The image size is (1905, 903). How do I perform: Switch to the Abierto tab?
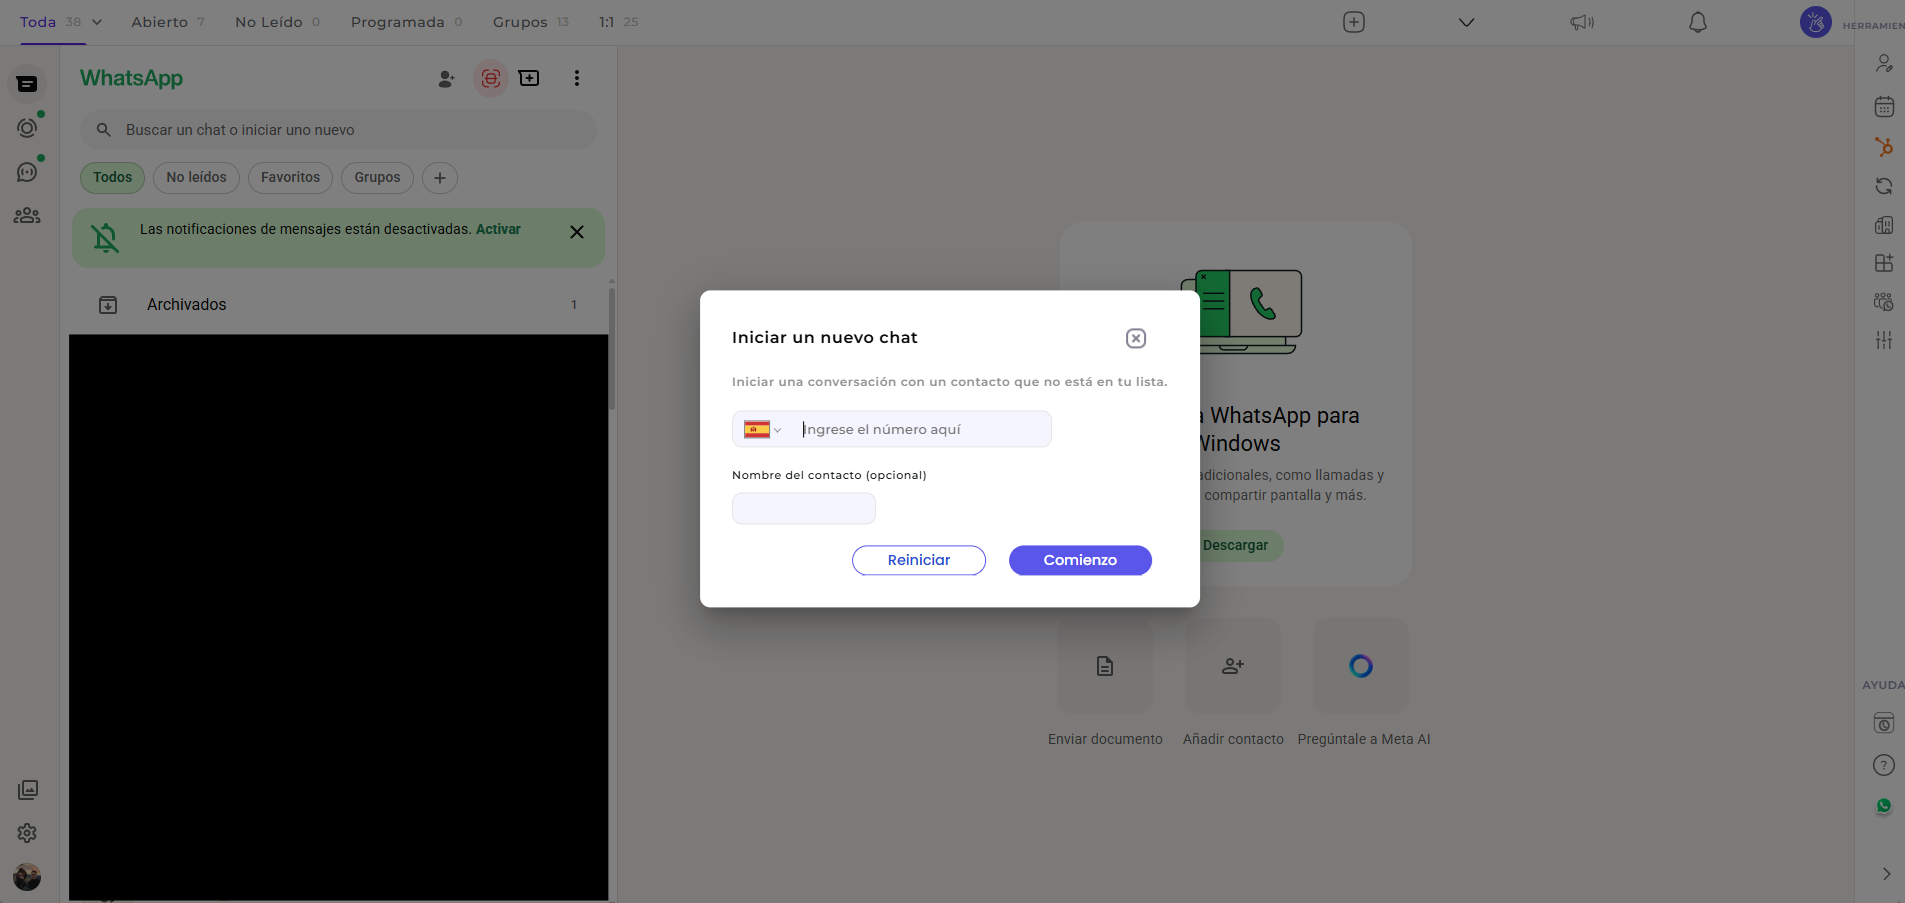(160, 22)
